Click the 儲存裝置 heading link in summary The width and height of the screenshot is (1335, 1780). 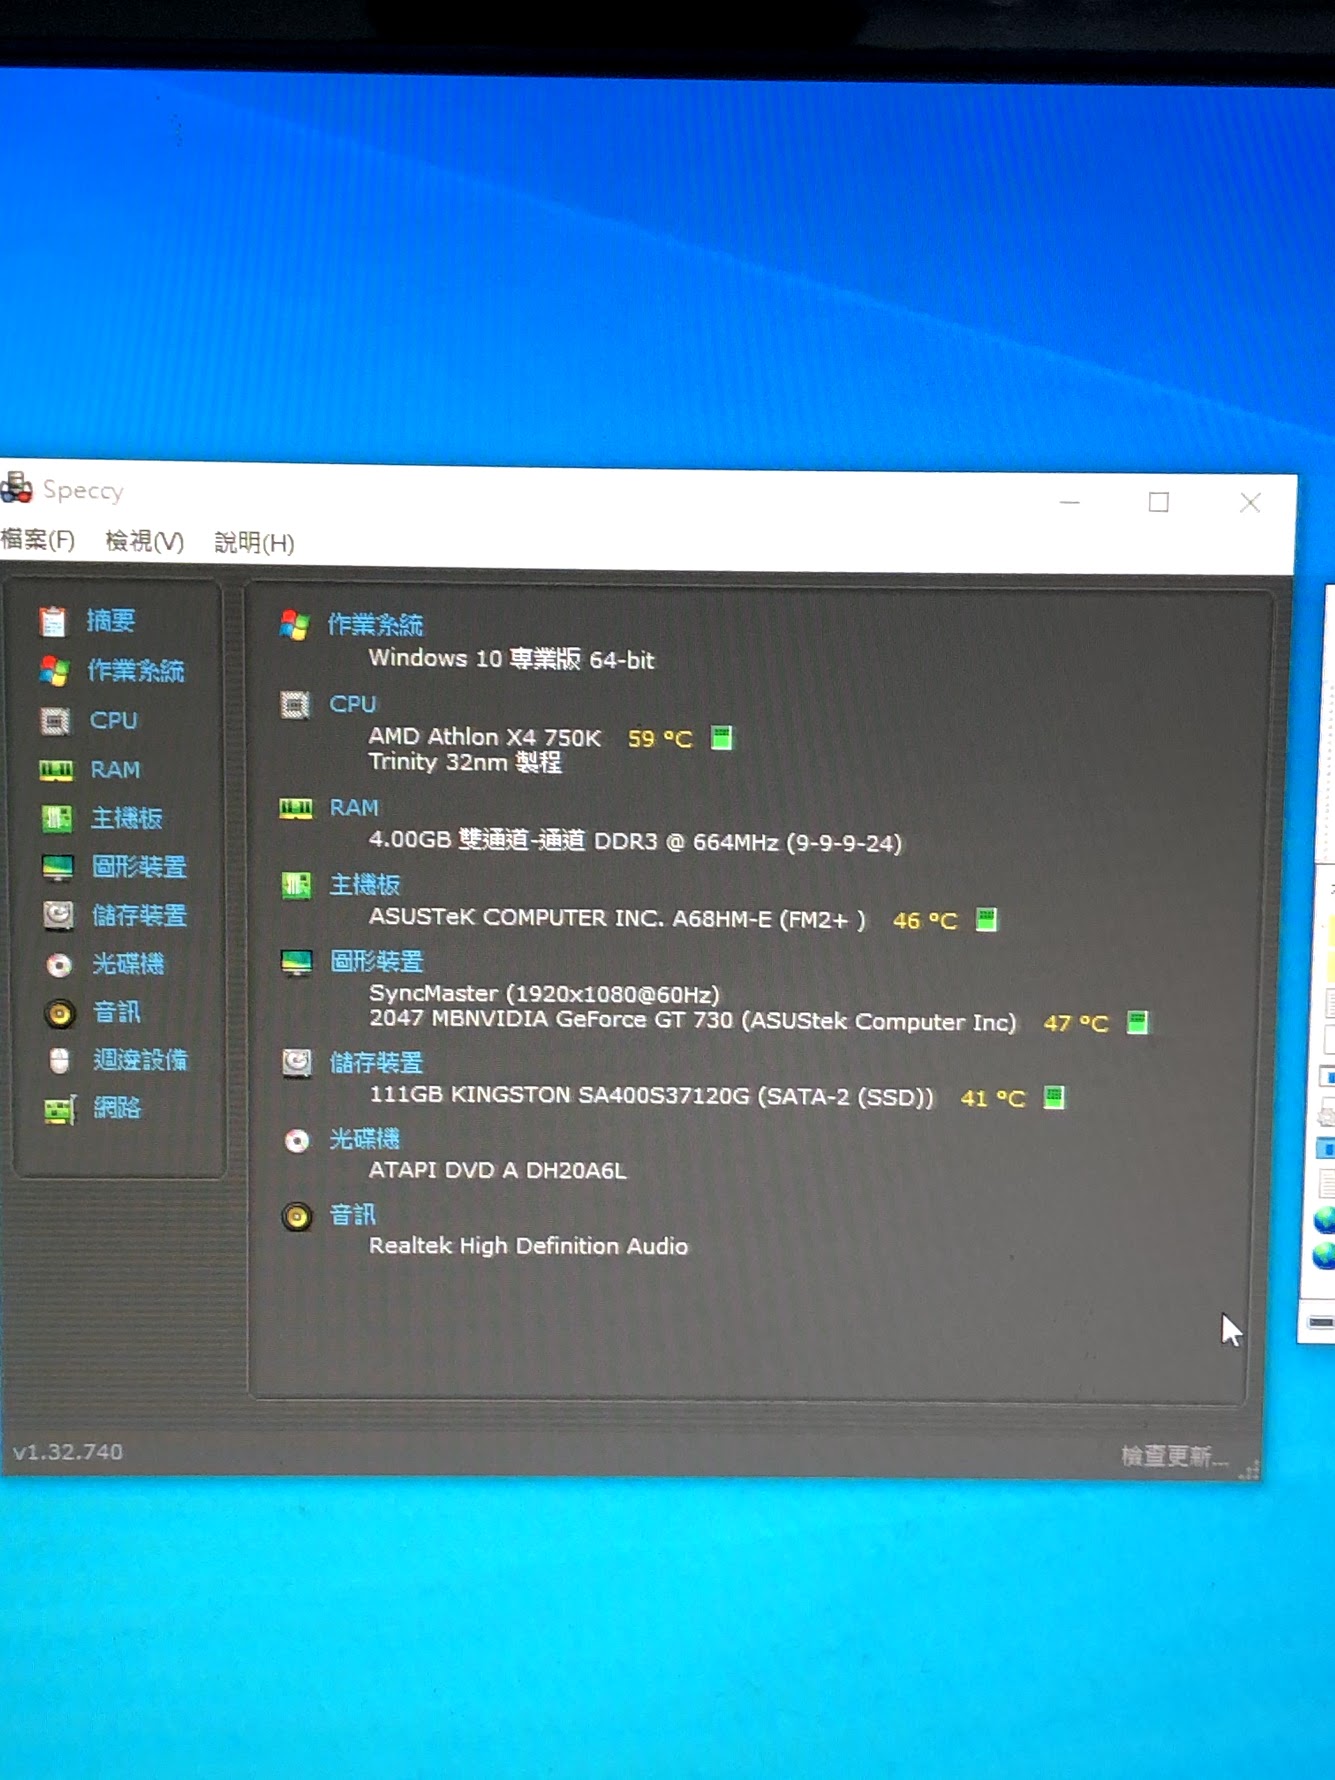[x=377, y=1062]
